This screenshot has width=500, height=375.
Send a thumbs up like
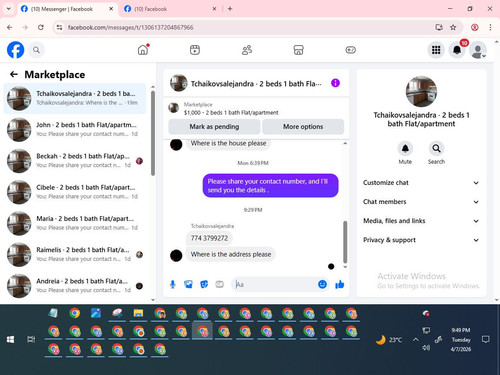pyautogui.click(x=340, y=284)
